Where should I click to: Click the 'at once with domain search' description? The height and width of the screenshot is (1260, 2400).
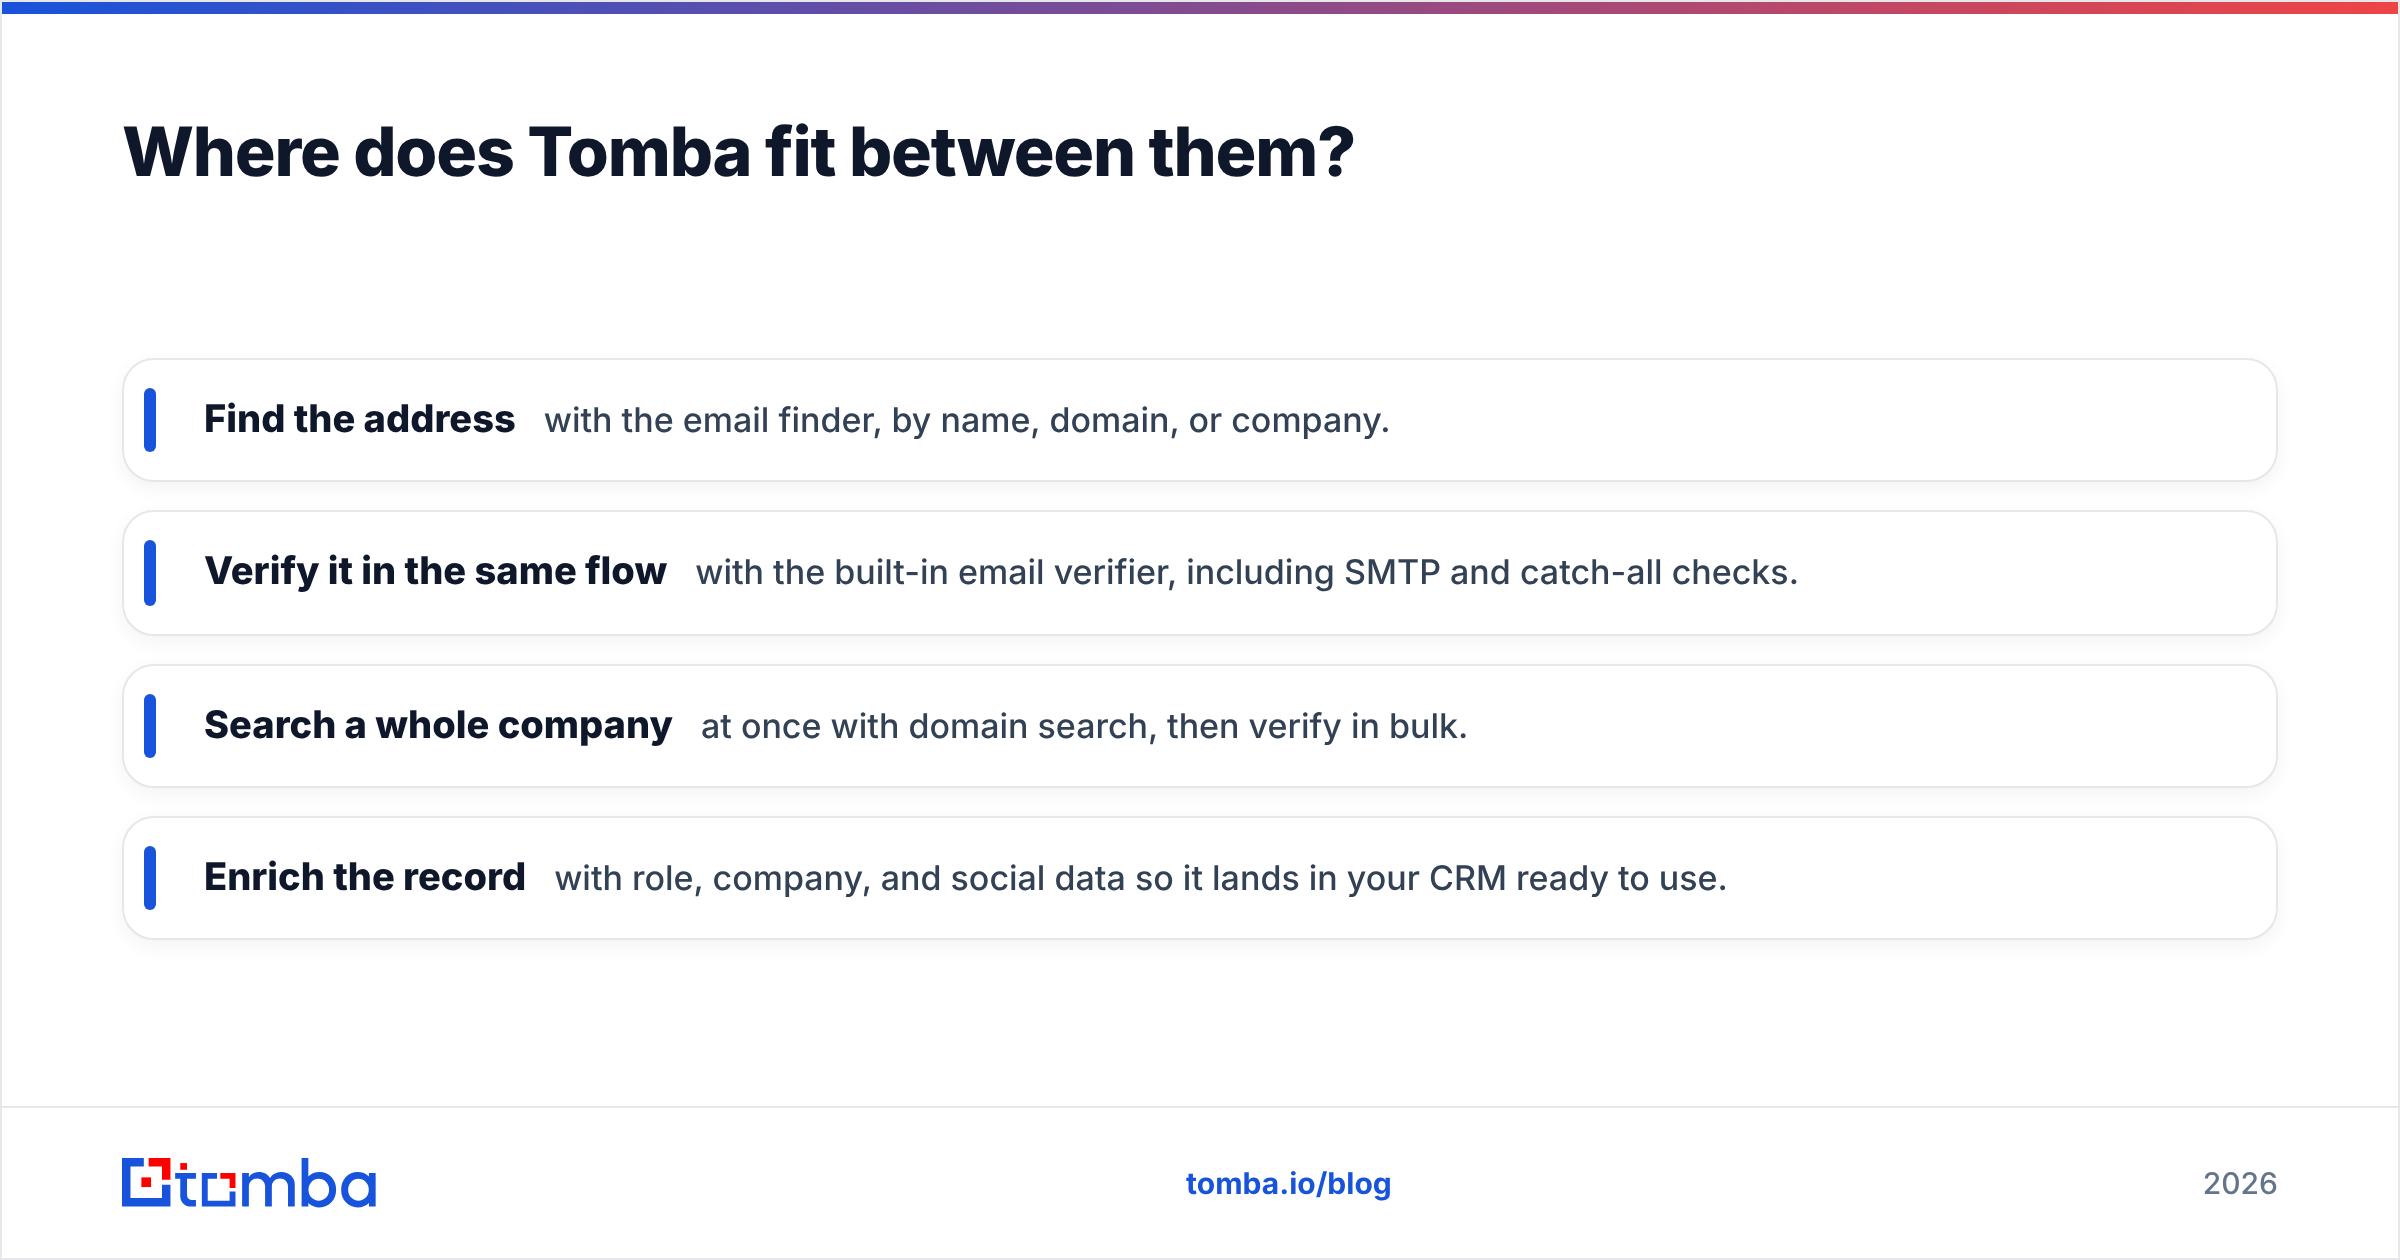[x=1084, y=727]
